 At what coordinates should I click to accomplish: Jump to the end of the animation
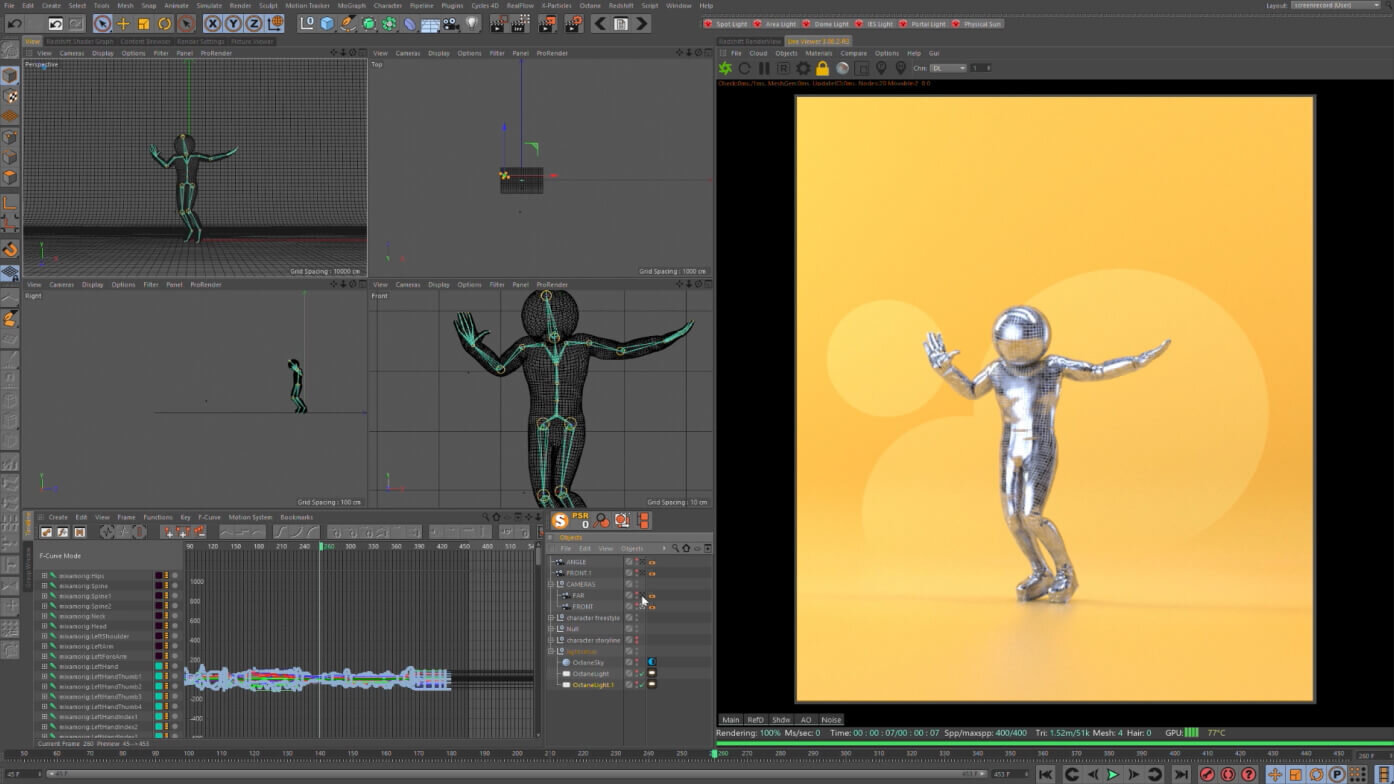1180,774
